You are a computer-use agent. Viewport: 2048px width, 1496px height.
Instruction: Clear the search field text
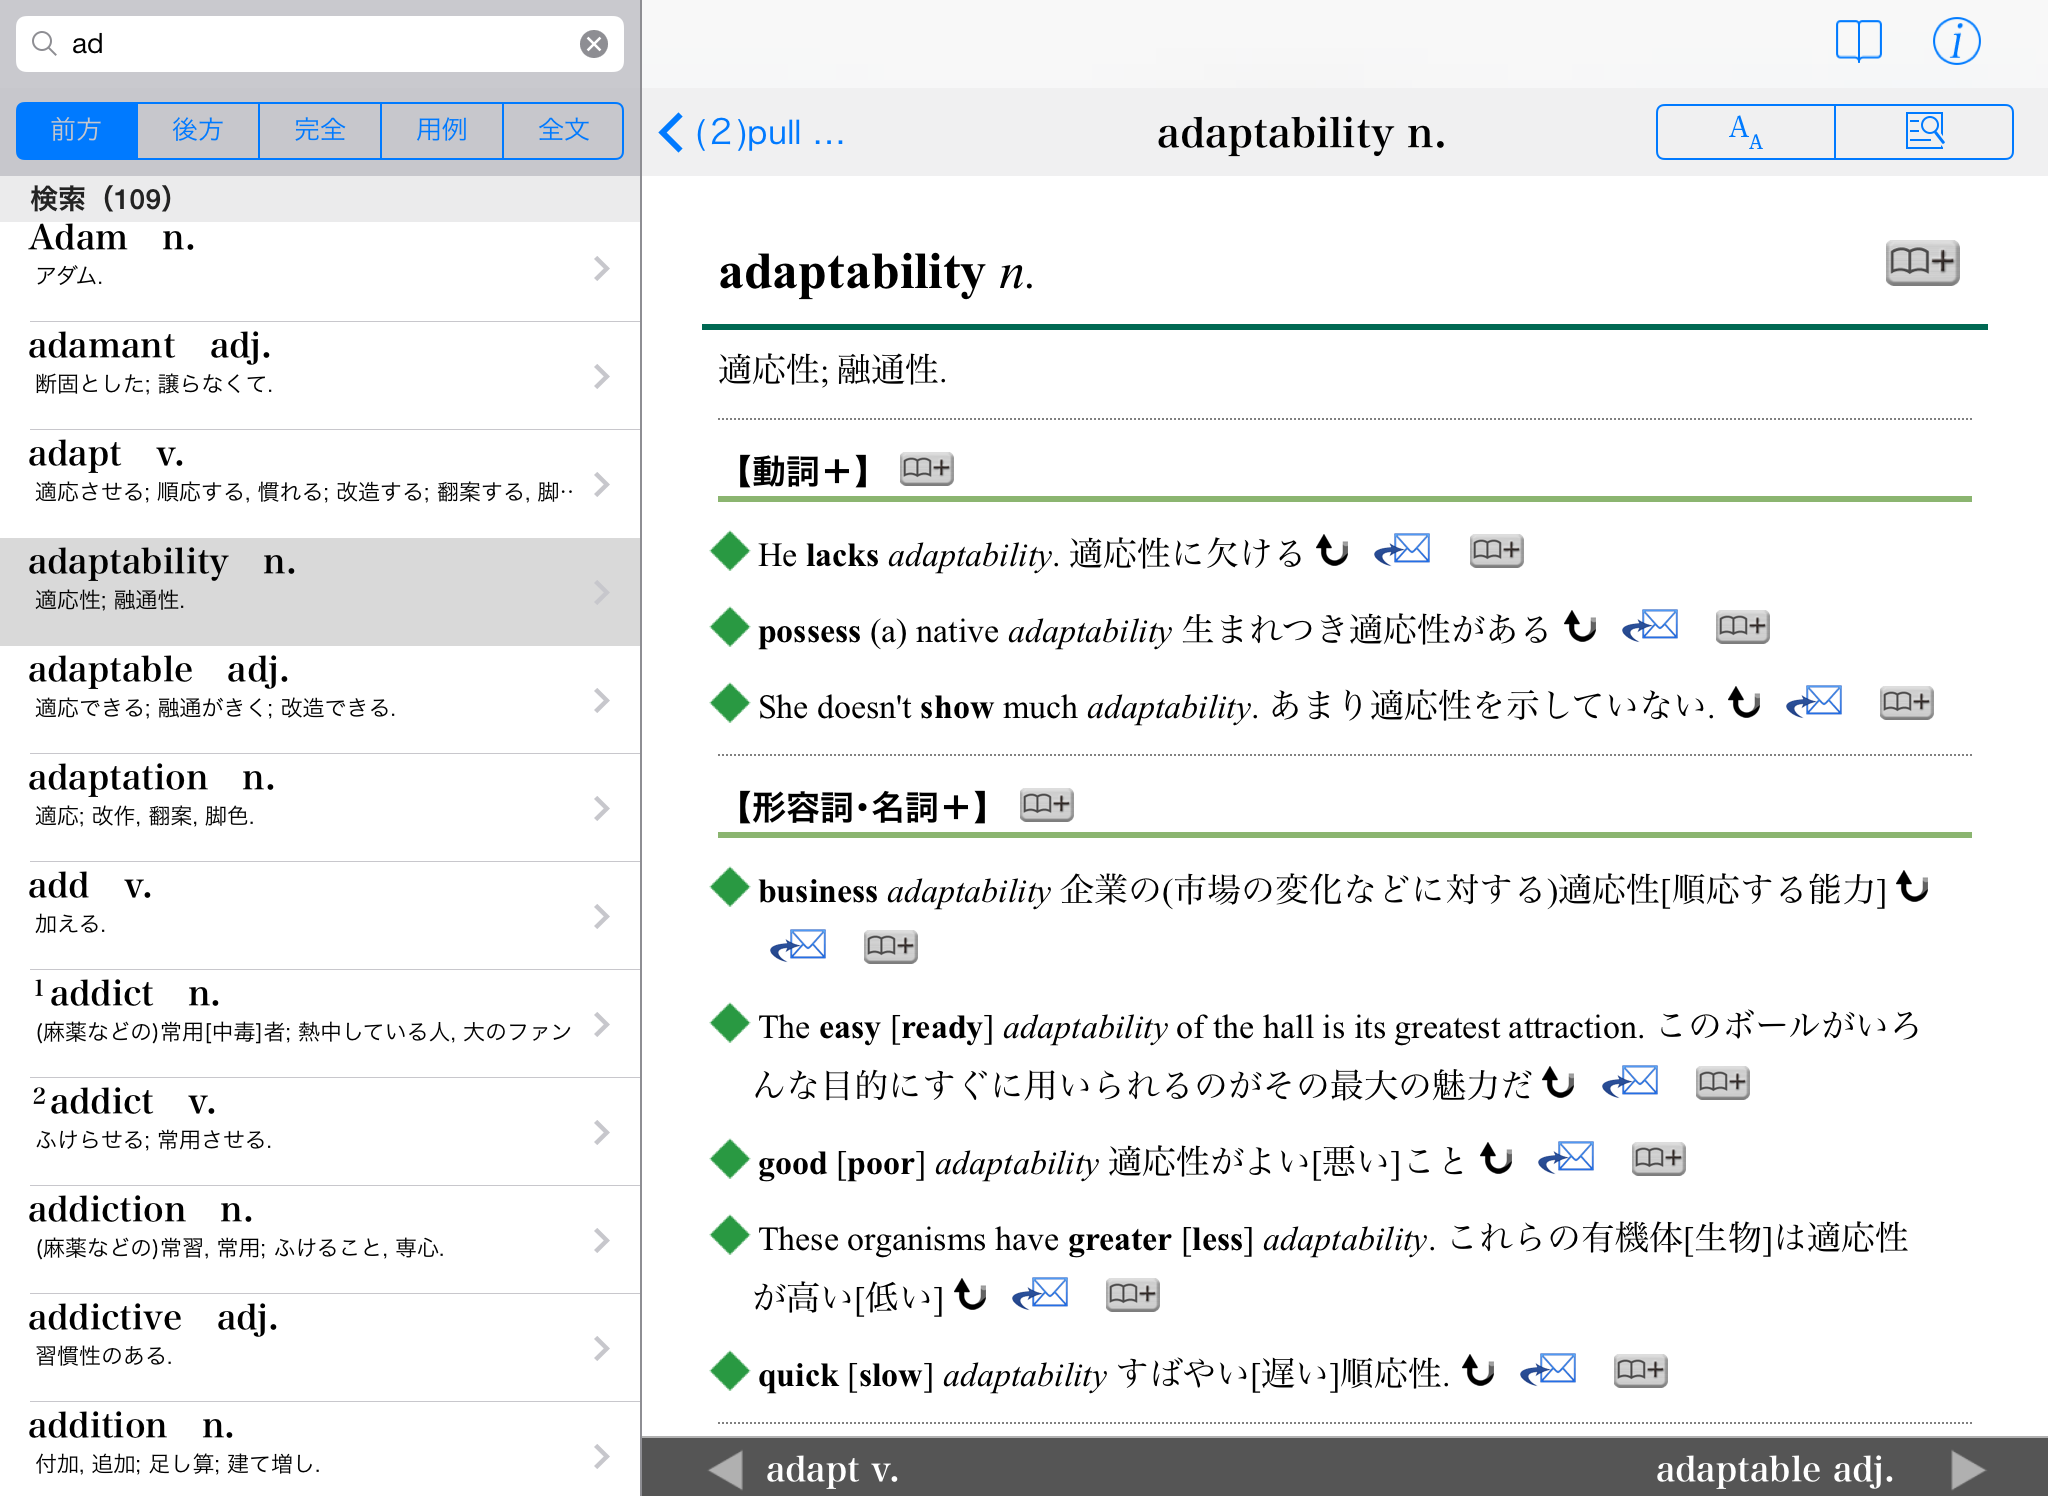pyautogui.click(x=594, y=44)
